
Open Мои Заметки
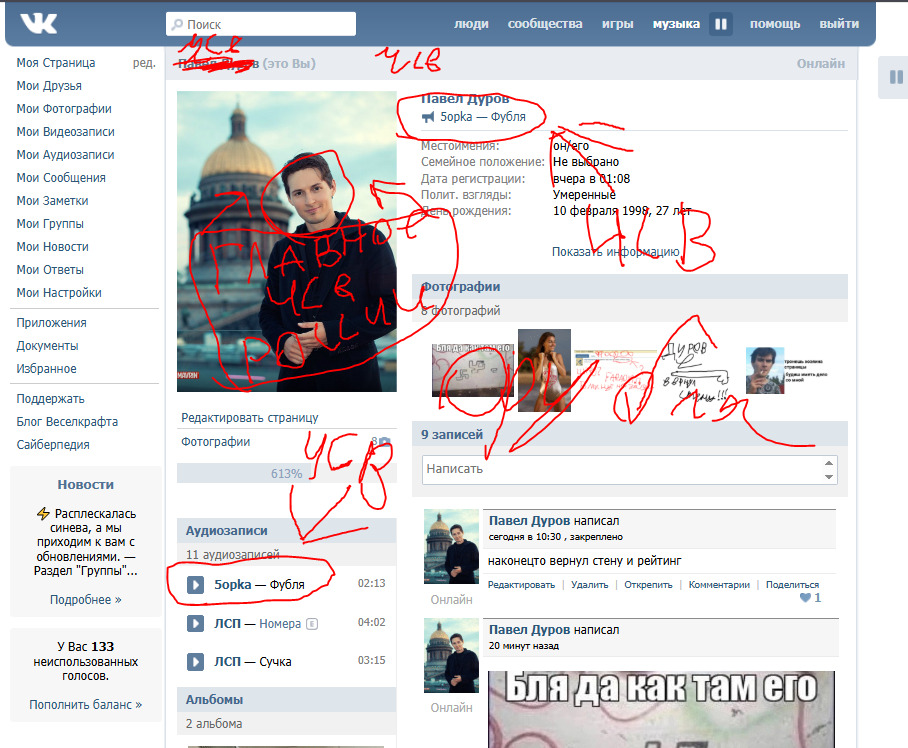(x=52, y=201)
